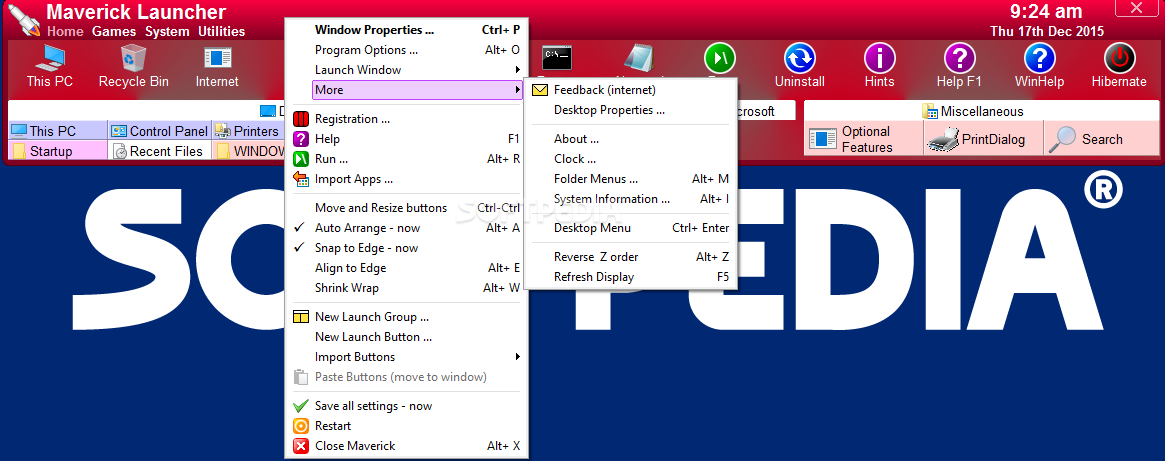The width and height of the screenshot is (1165, 461).
Task: Select the Miscellaneous group header
Action: (981, 111)
